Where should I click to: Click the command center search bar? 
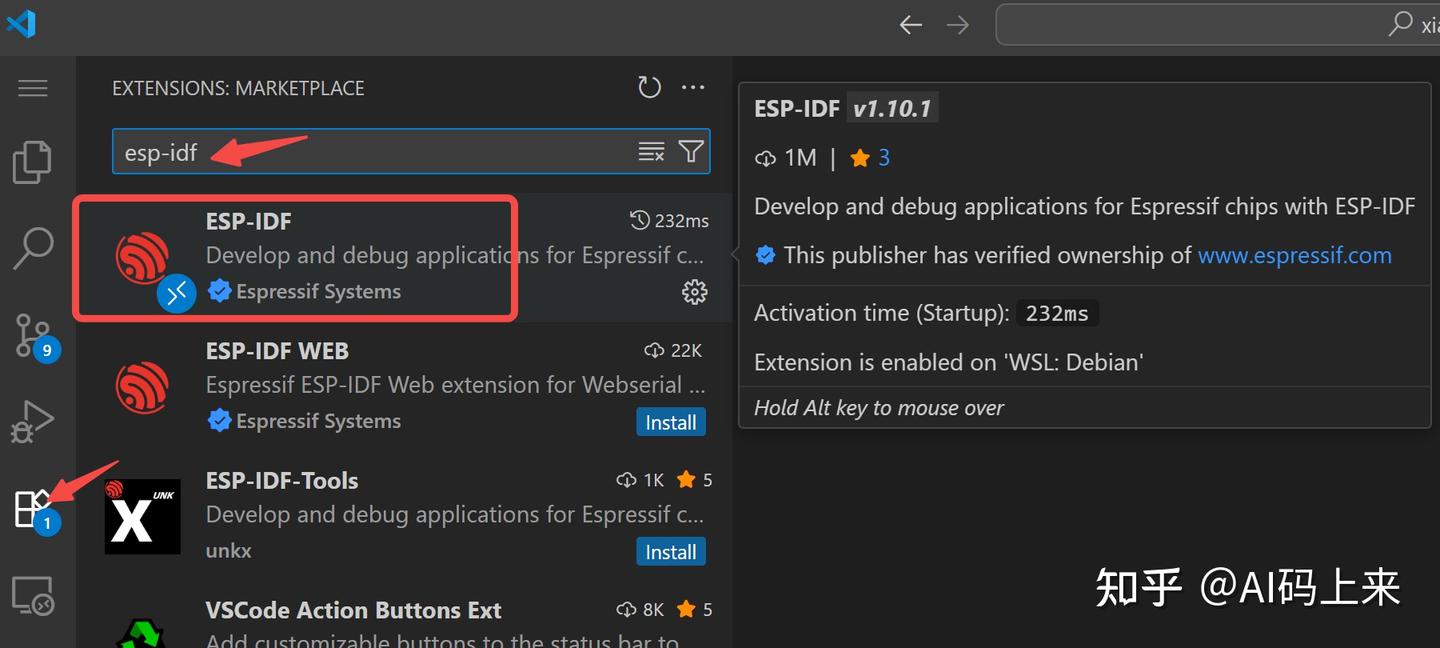point(1200,25)
